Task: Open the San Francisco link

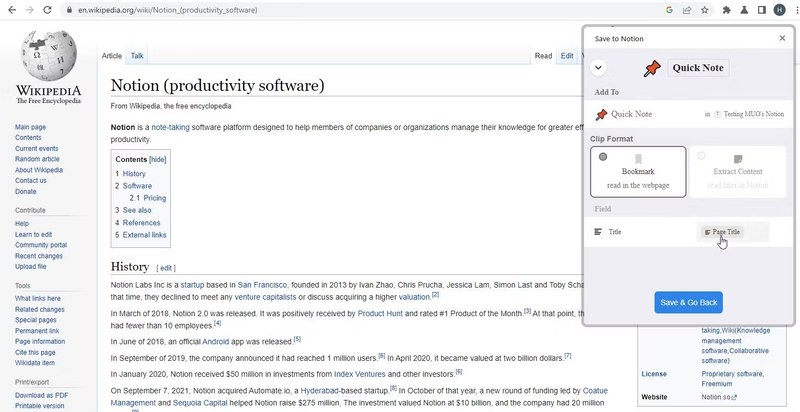Action: click(x=262, y=285)
